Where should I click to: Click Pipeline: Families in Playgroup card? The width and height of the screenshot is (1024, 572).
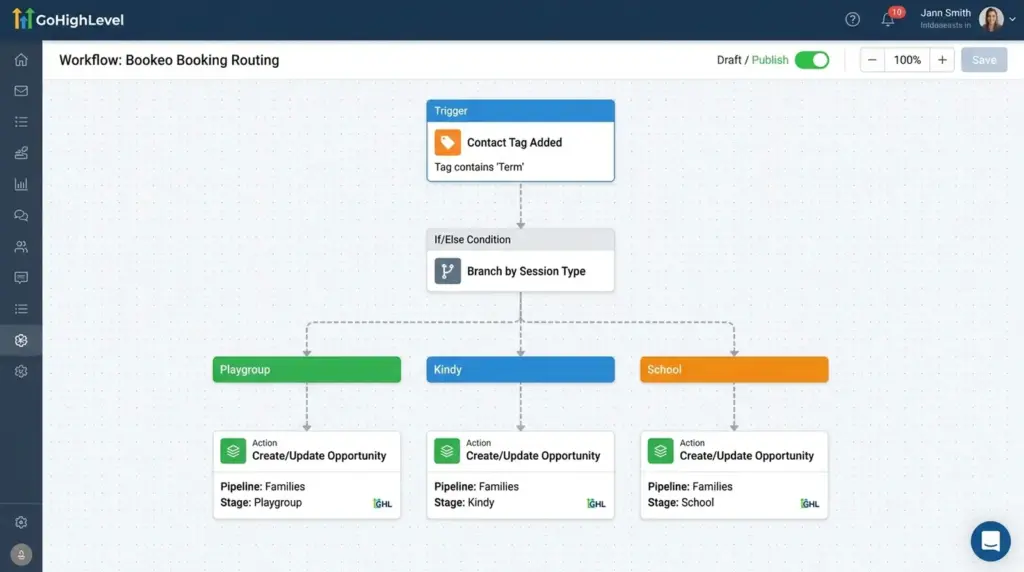click(x=263, y=486)
